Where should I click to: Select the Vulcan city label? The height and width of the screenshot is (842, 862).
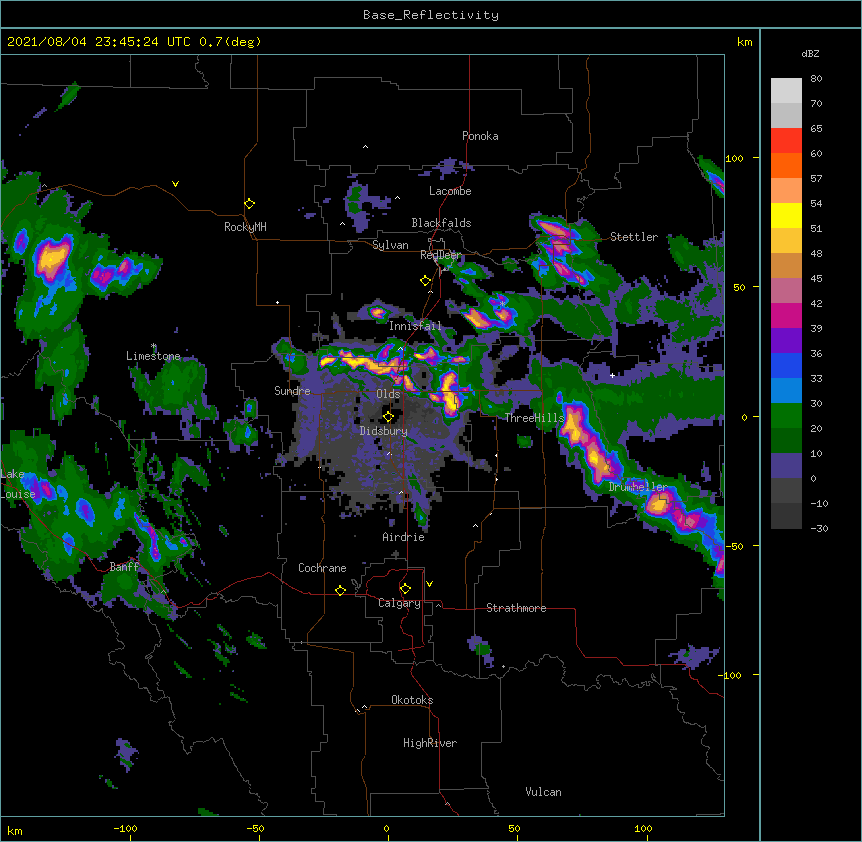click(x=543, y=792)
